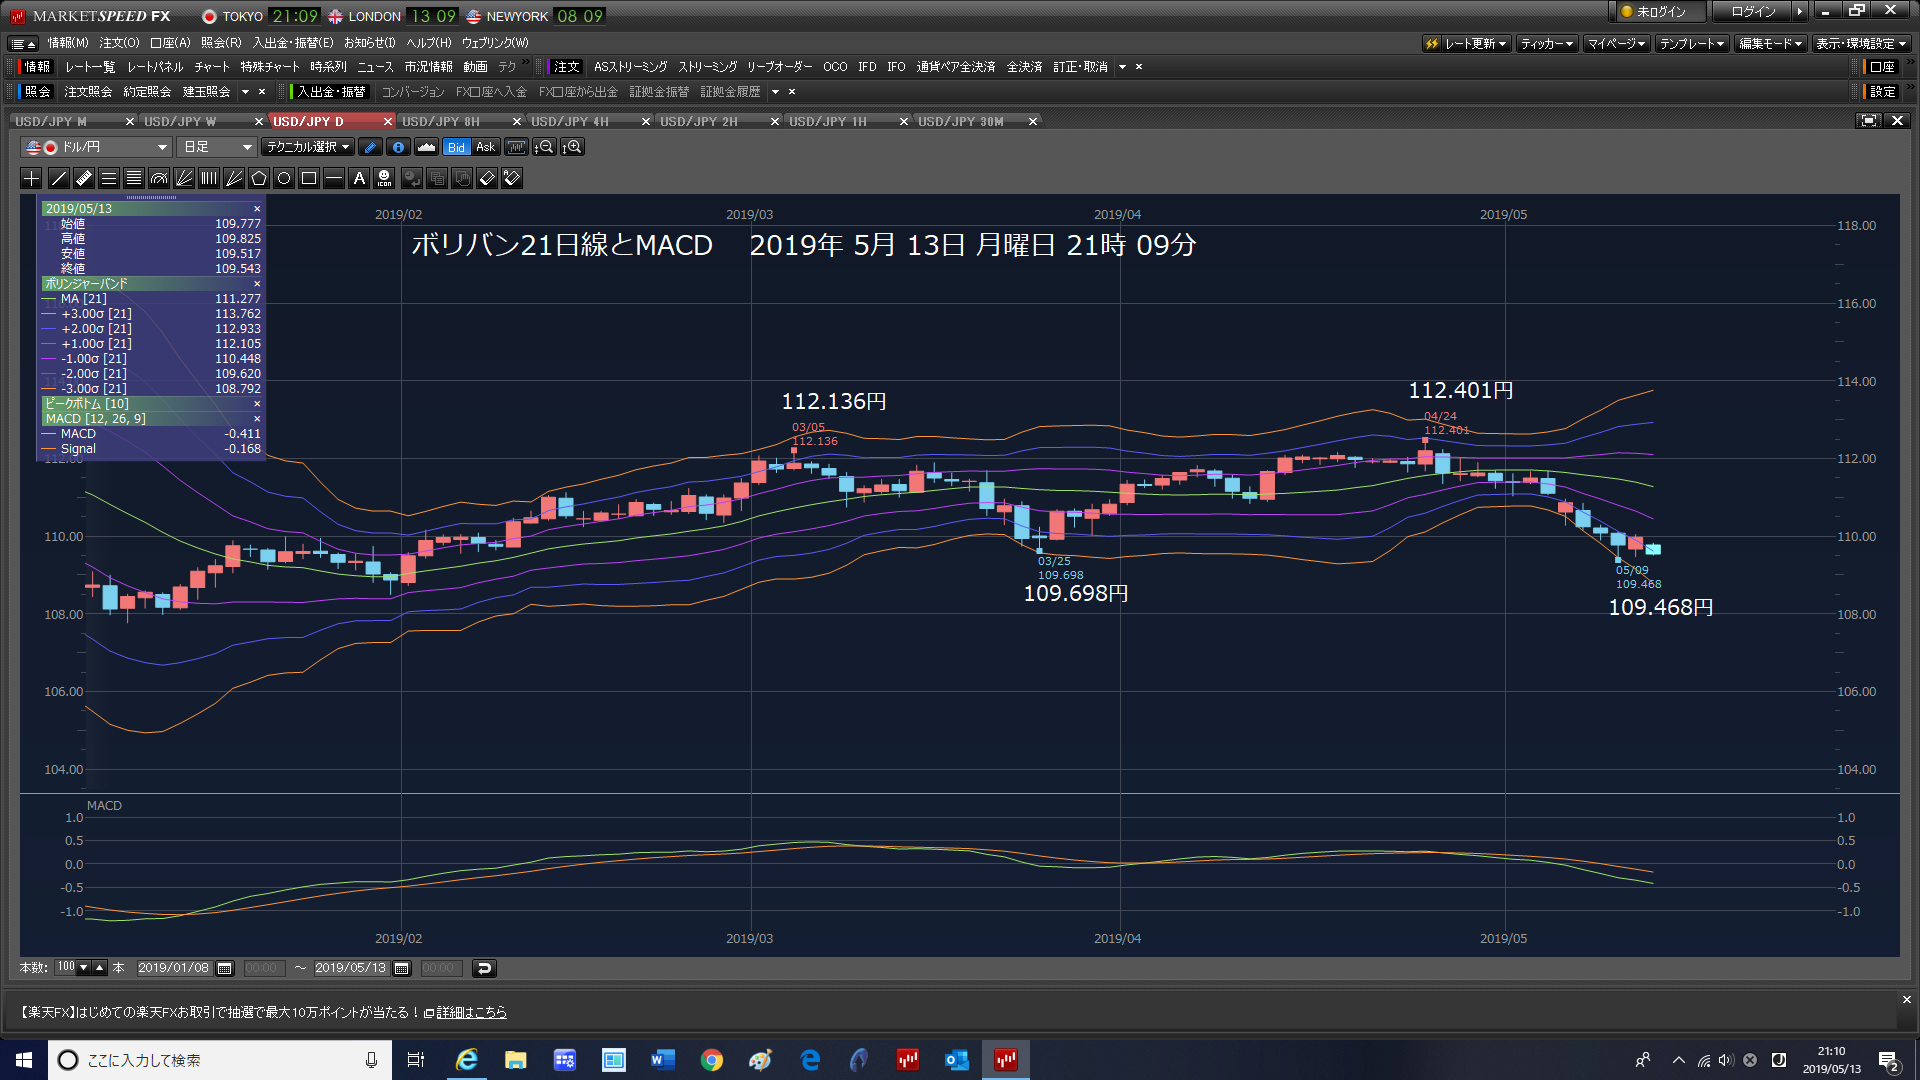Open the start date calendar picker
The width and height of the screenshot is (1920, 1080).
(x=225, y=968)
